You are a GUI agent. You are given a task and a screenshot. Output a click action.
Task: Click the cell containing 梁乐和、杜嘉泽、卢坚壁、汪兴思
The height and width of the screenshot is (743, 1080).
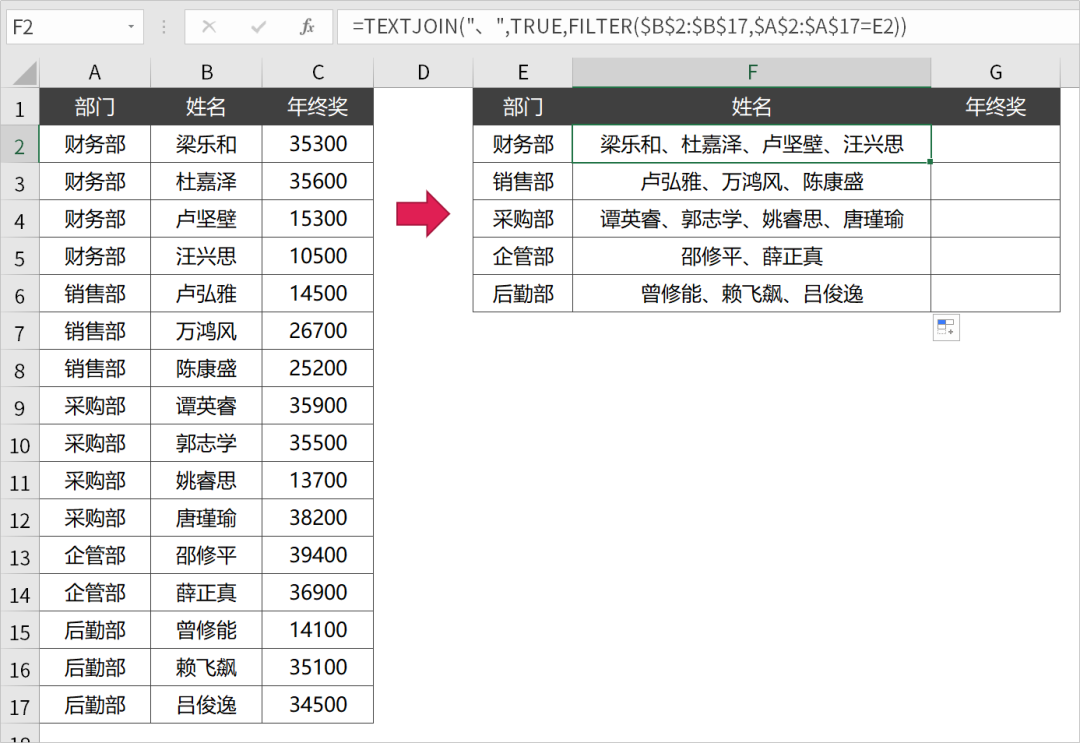click(751, 144)
